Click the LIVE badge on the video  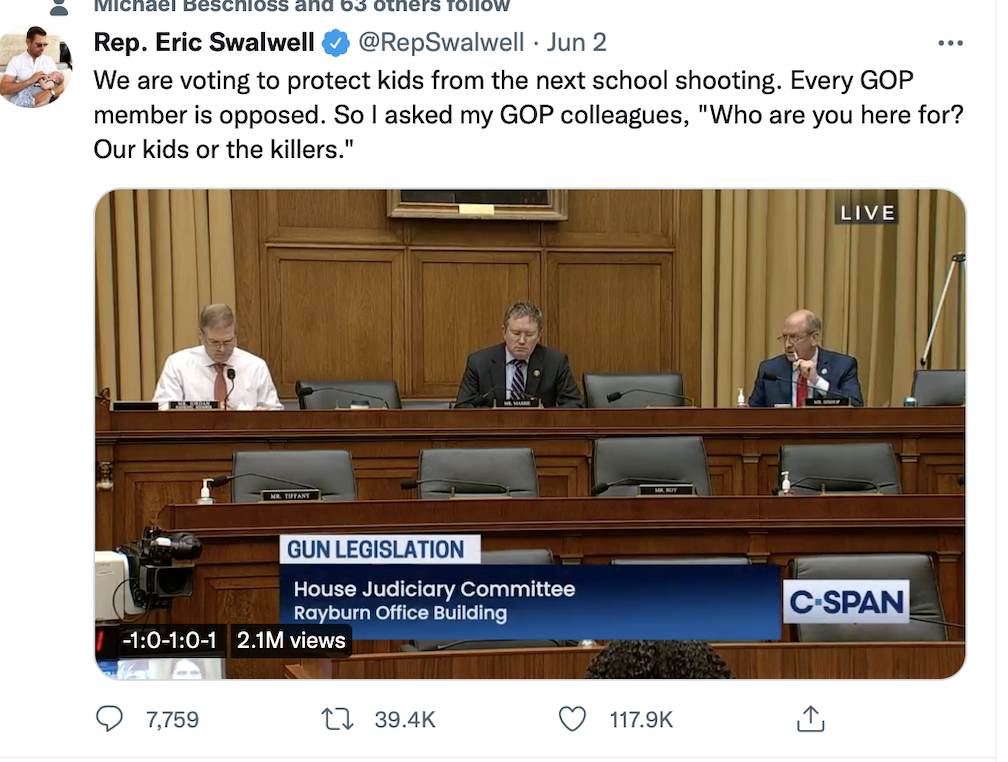867,214
